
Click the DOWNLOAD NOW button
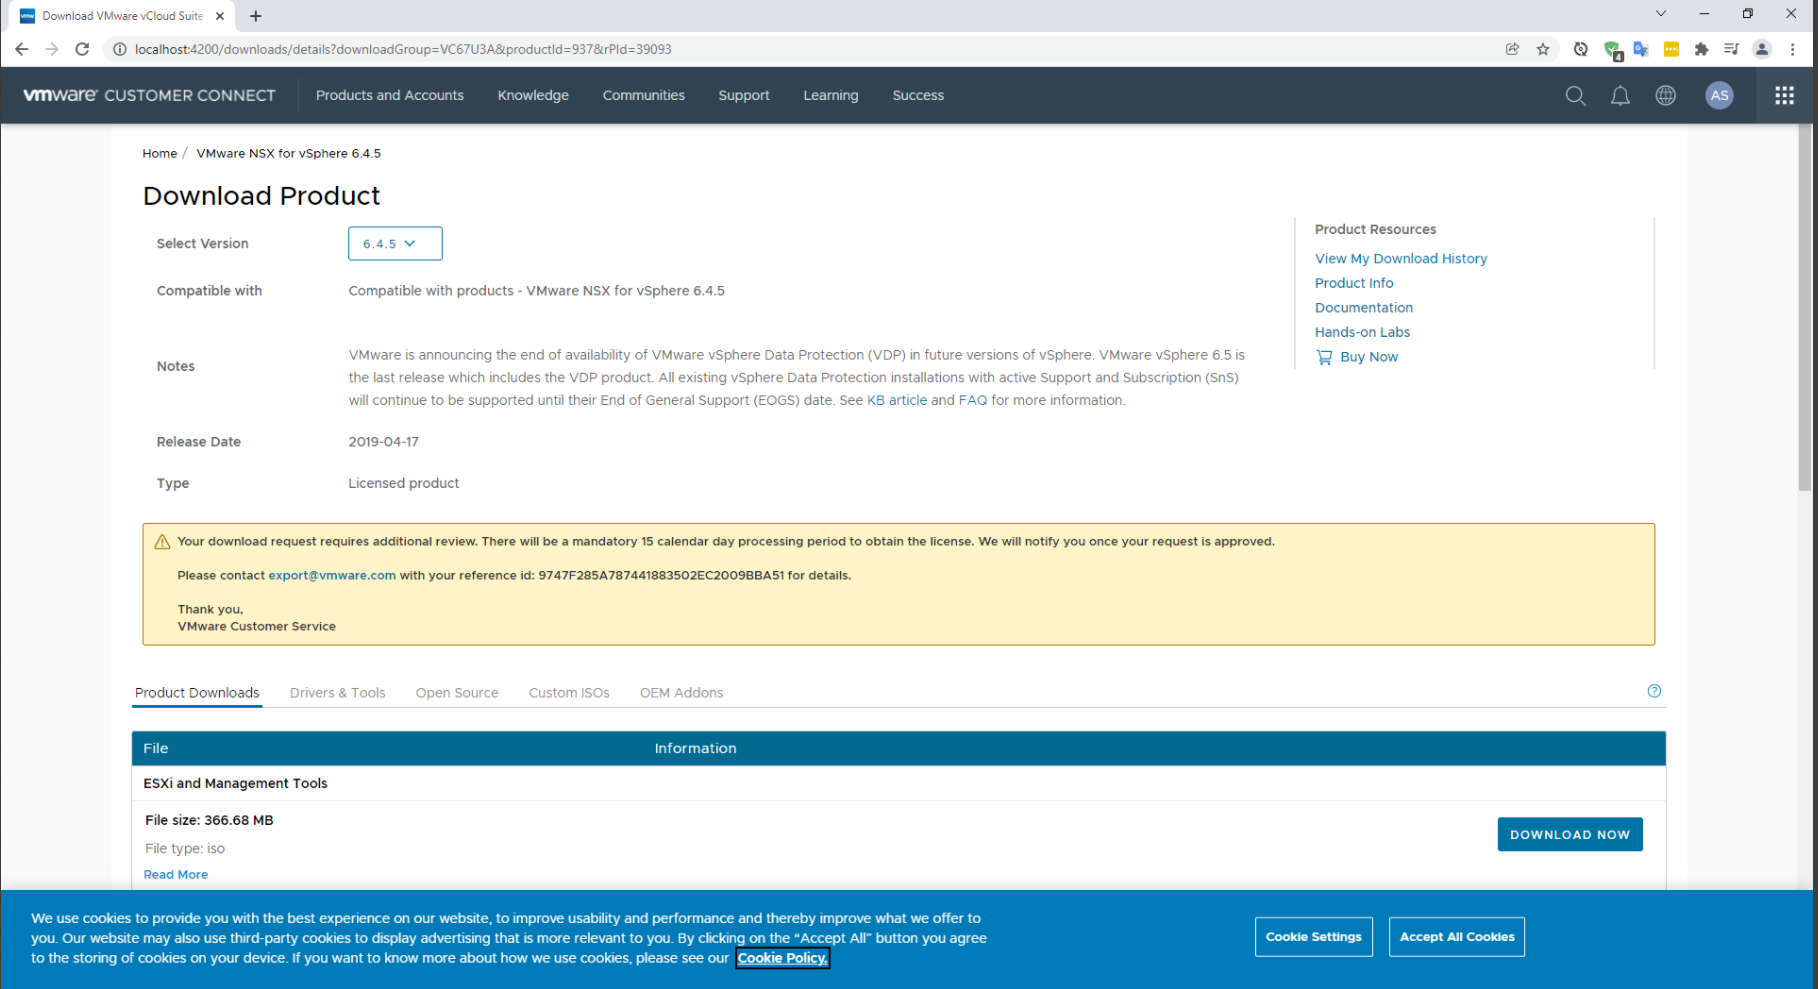(1570, 834)
